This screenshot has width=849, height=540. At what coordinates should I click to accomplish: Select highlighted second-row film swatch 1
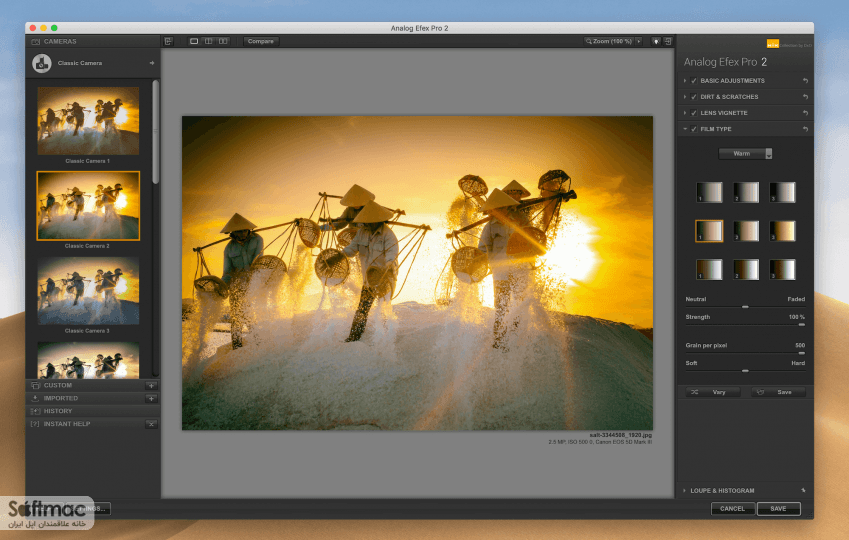(x=709, y=231)
